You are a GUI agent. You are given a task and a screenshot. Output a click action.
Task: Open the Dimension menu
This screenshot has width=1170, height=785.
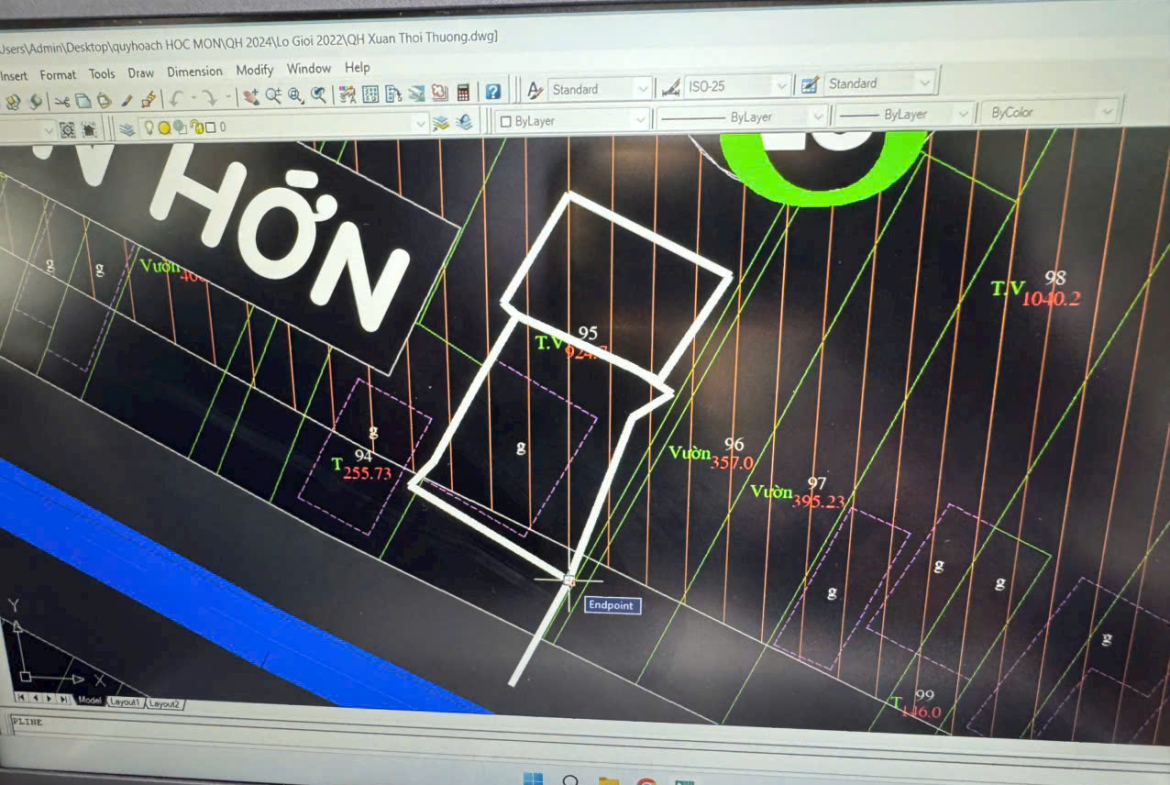tap(195, 72)
